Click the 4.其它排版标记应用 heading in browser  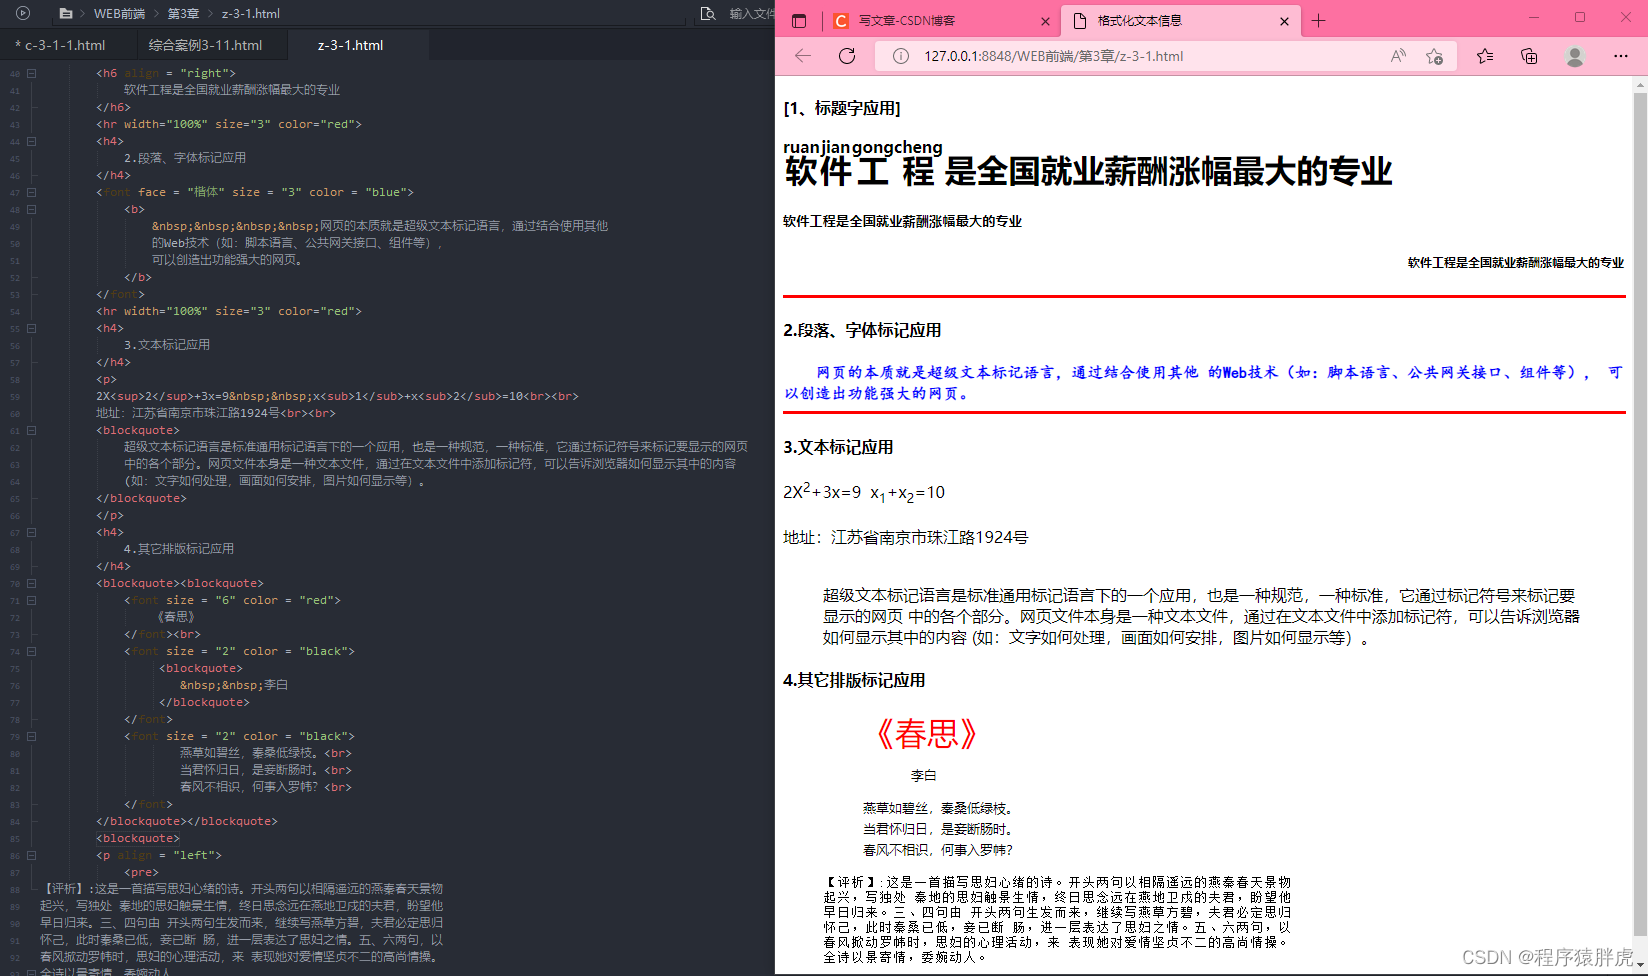854,680
